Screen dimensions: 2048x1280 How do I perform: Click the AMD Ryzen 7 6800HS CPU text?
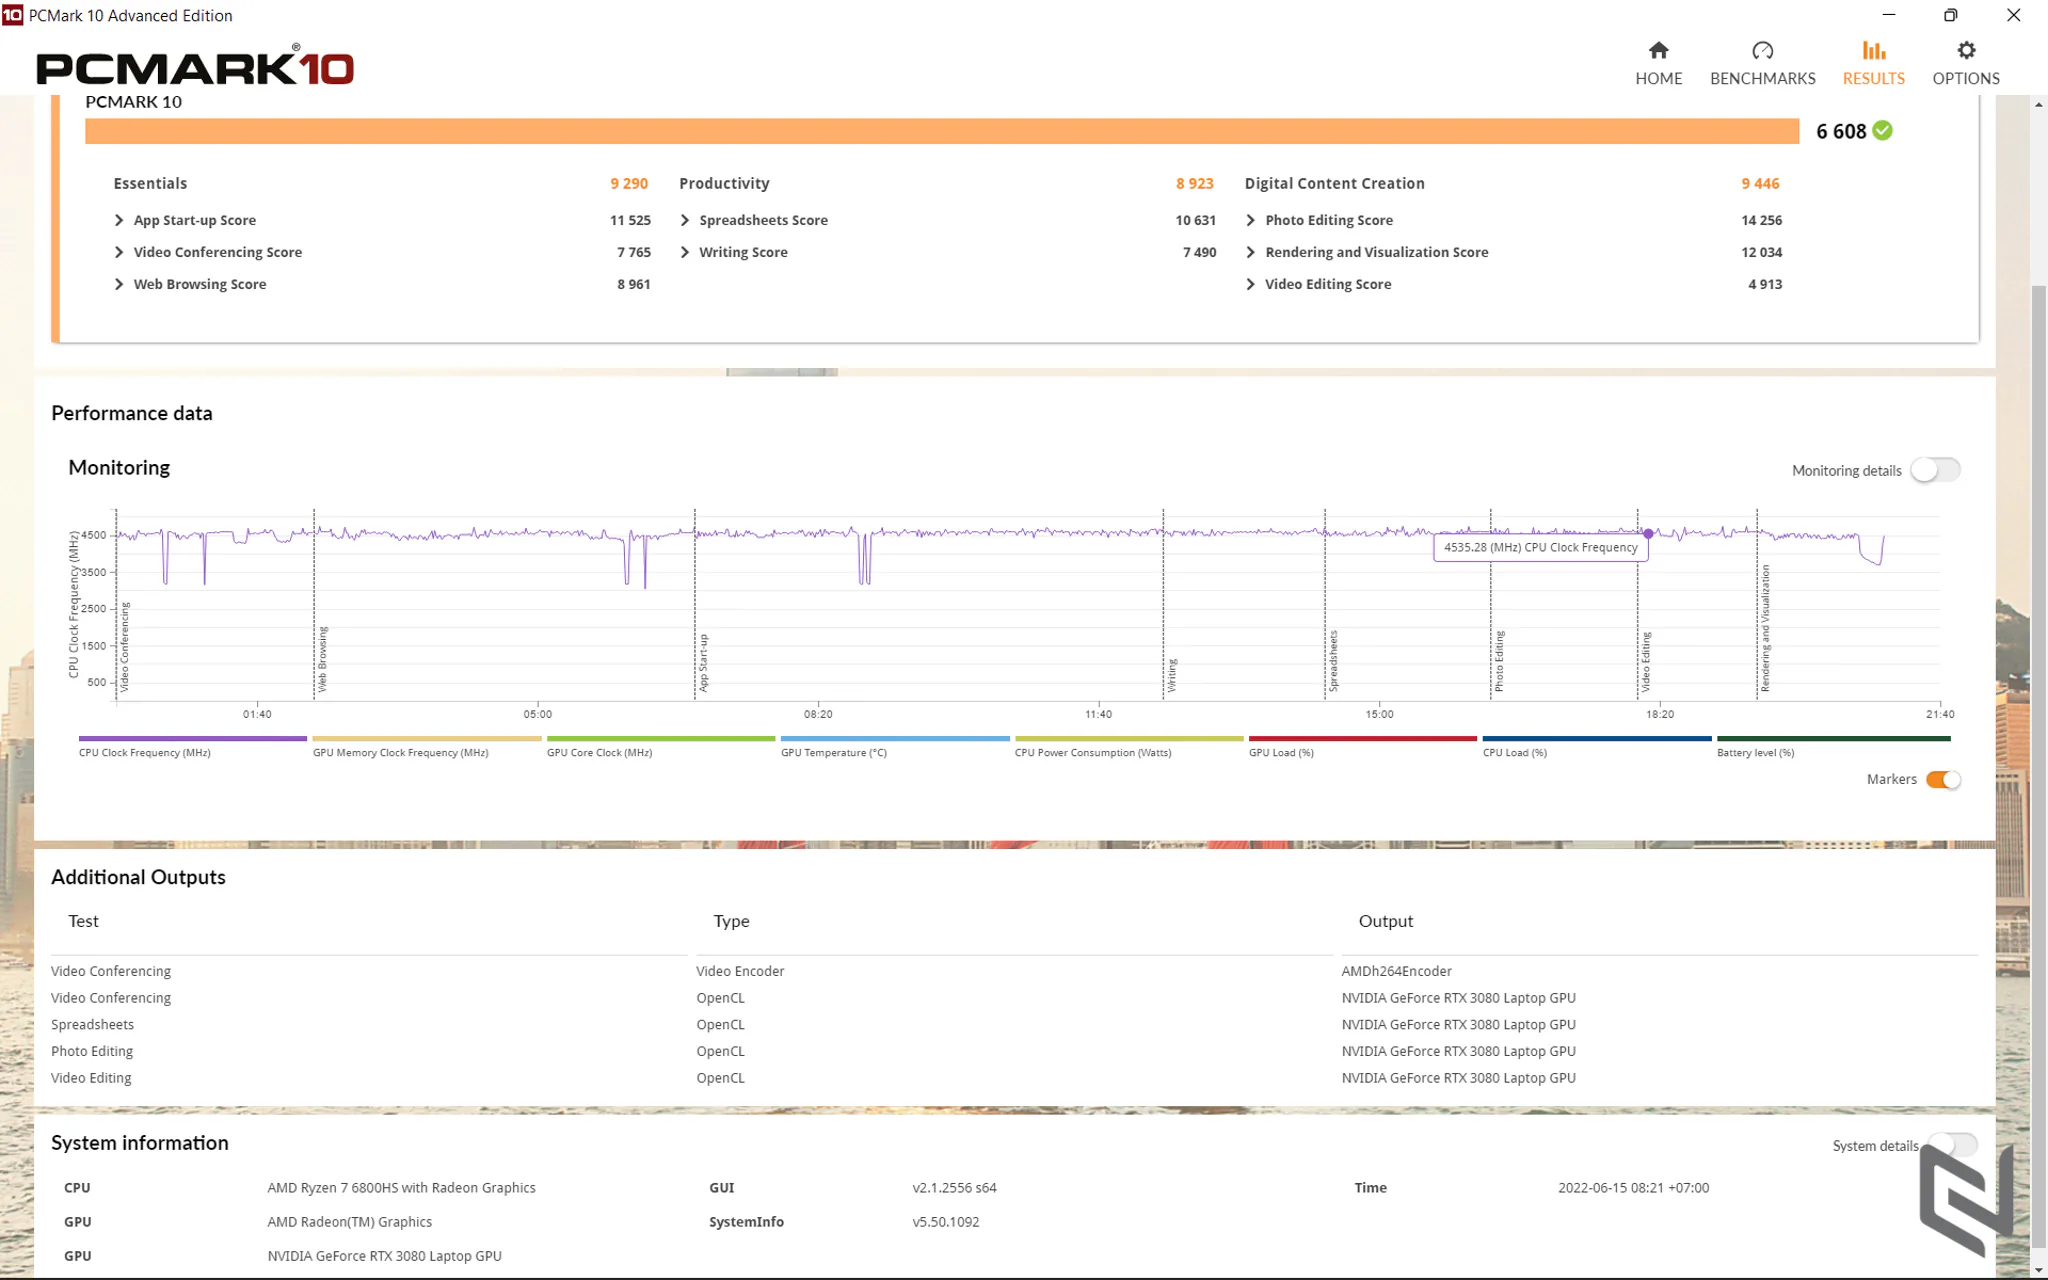tap(401, 1188)
